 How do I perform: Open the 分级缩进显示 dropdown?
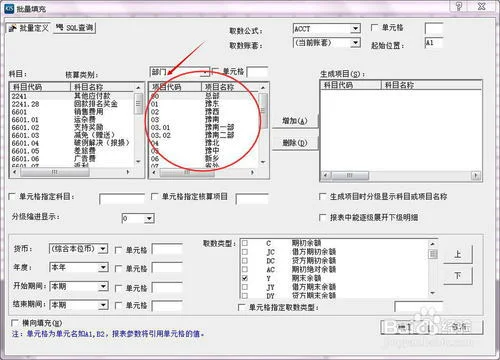click(x=149, y=219)
